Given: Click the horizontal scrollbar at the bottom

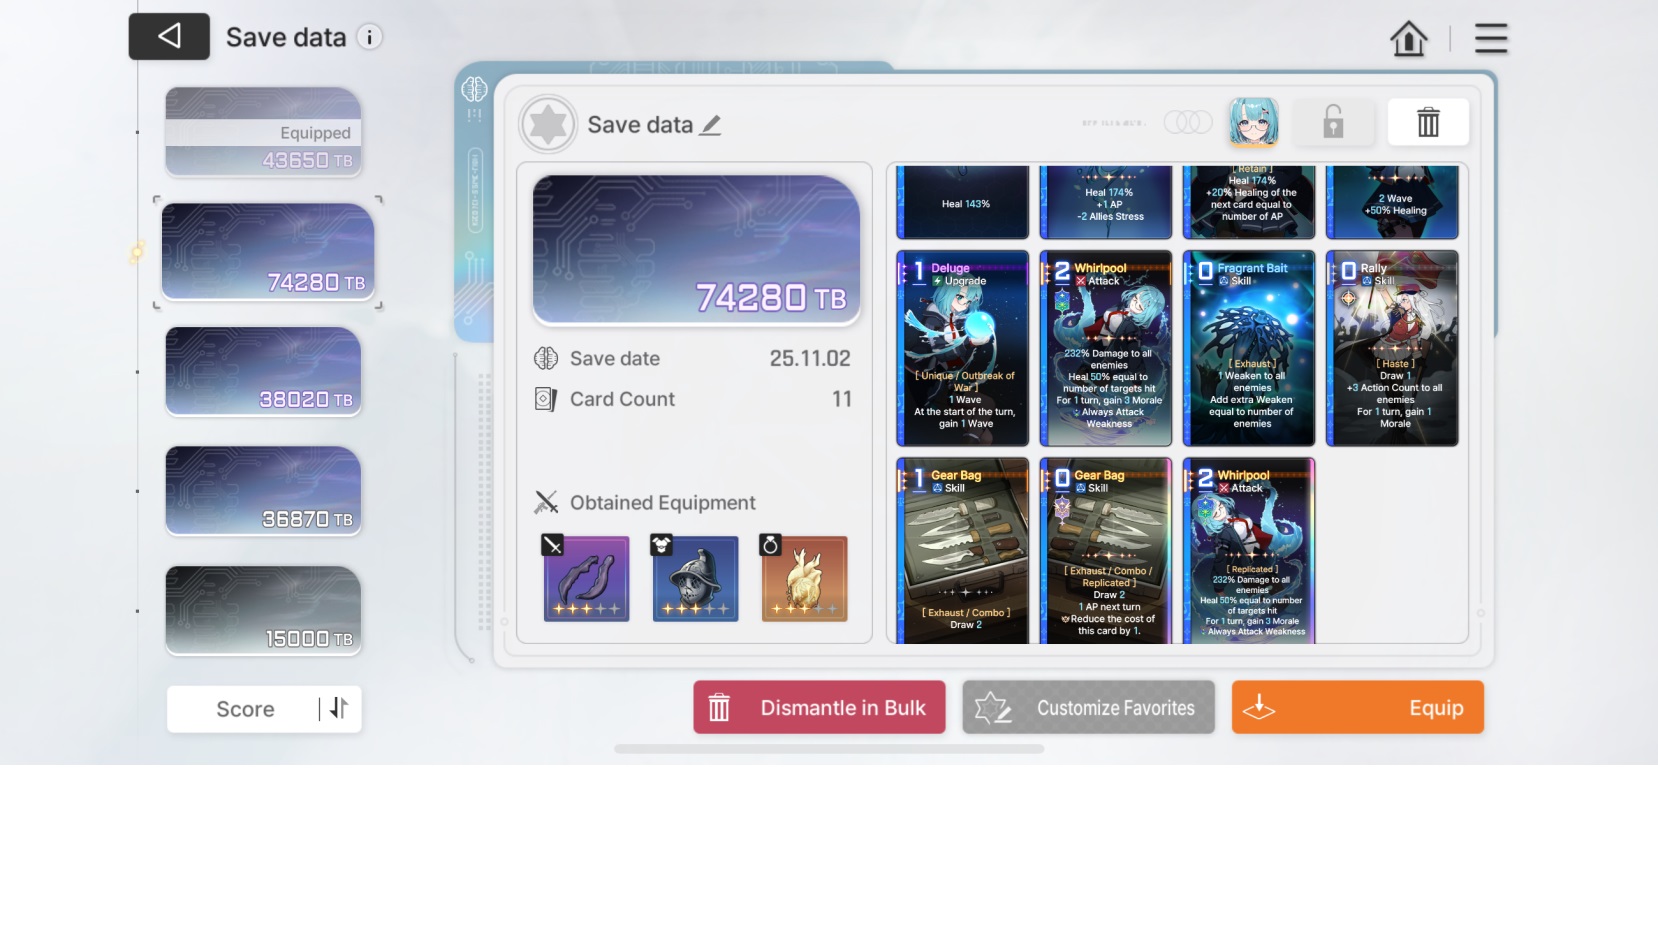Looking at the screenshot, I should click(829, 748).
